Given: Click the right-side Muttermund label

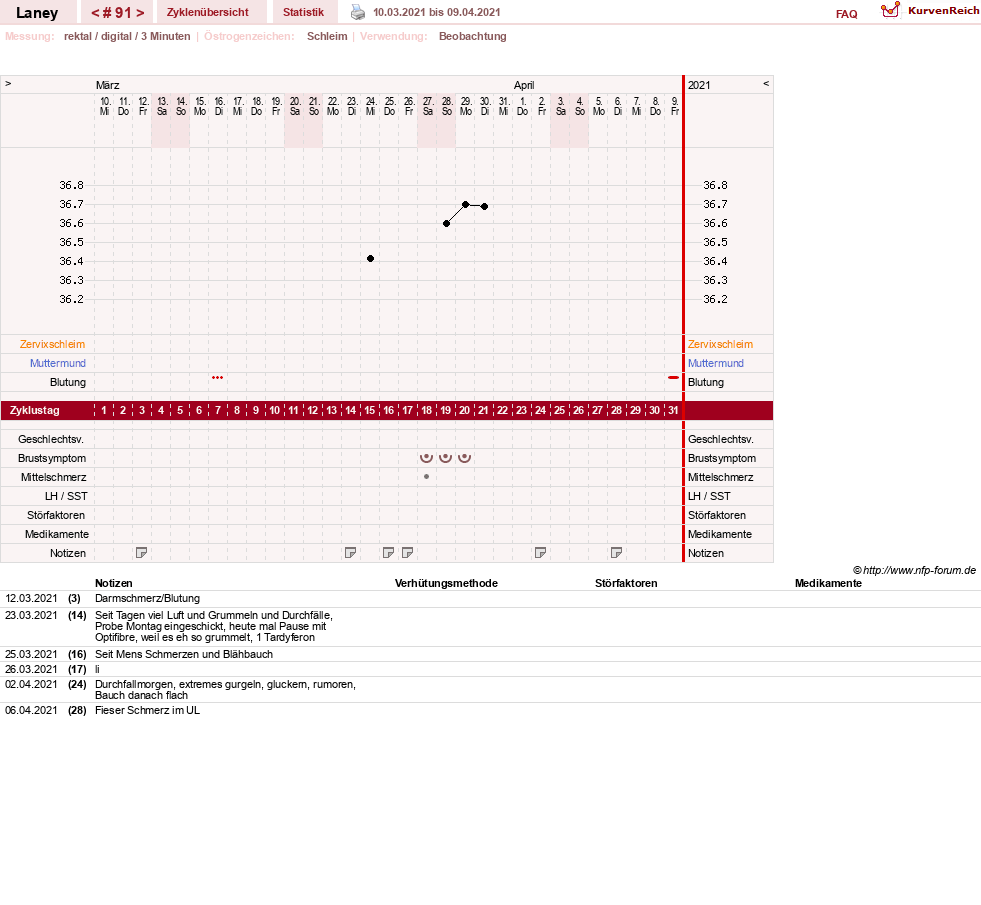Looking at the screenshot, I should click(x=716, y=363).
